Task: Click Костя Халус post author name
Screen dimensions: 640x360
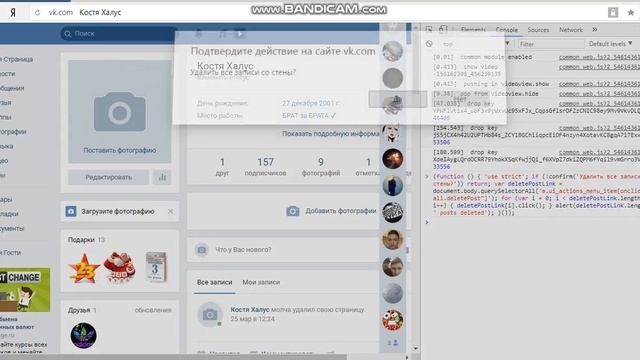Action: point(250,310)
